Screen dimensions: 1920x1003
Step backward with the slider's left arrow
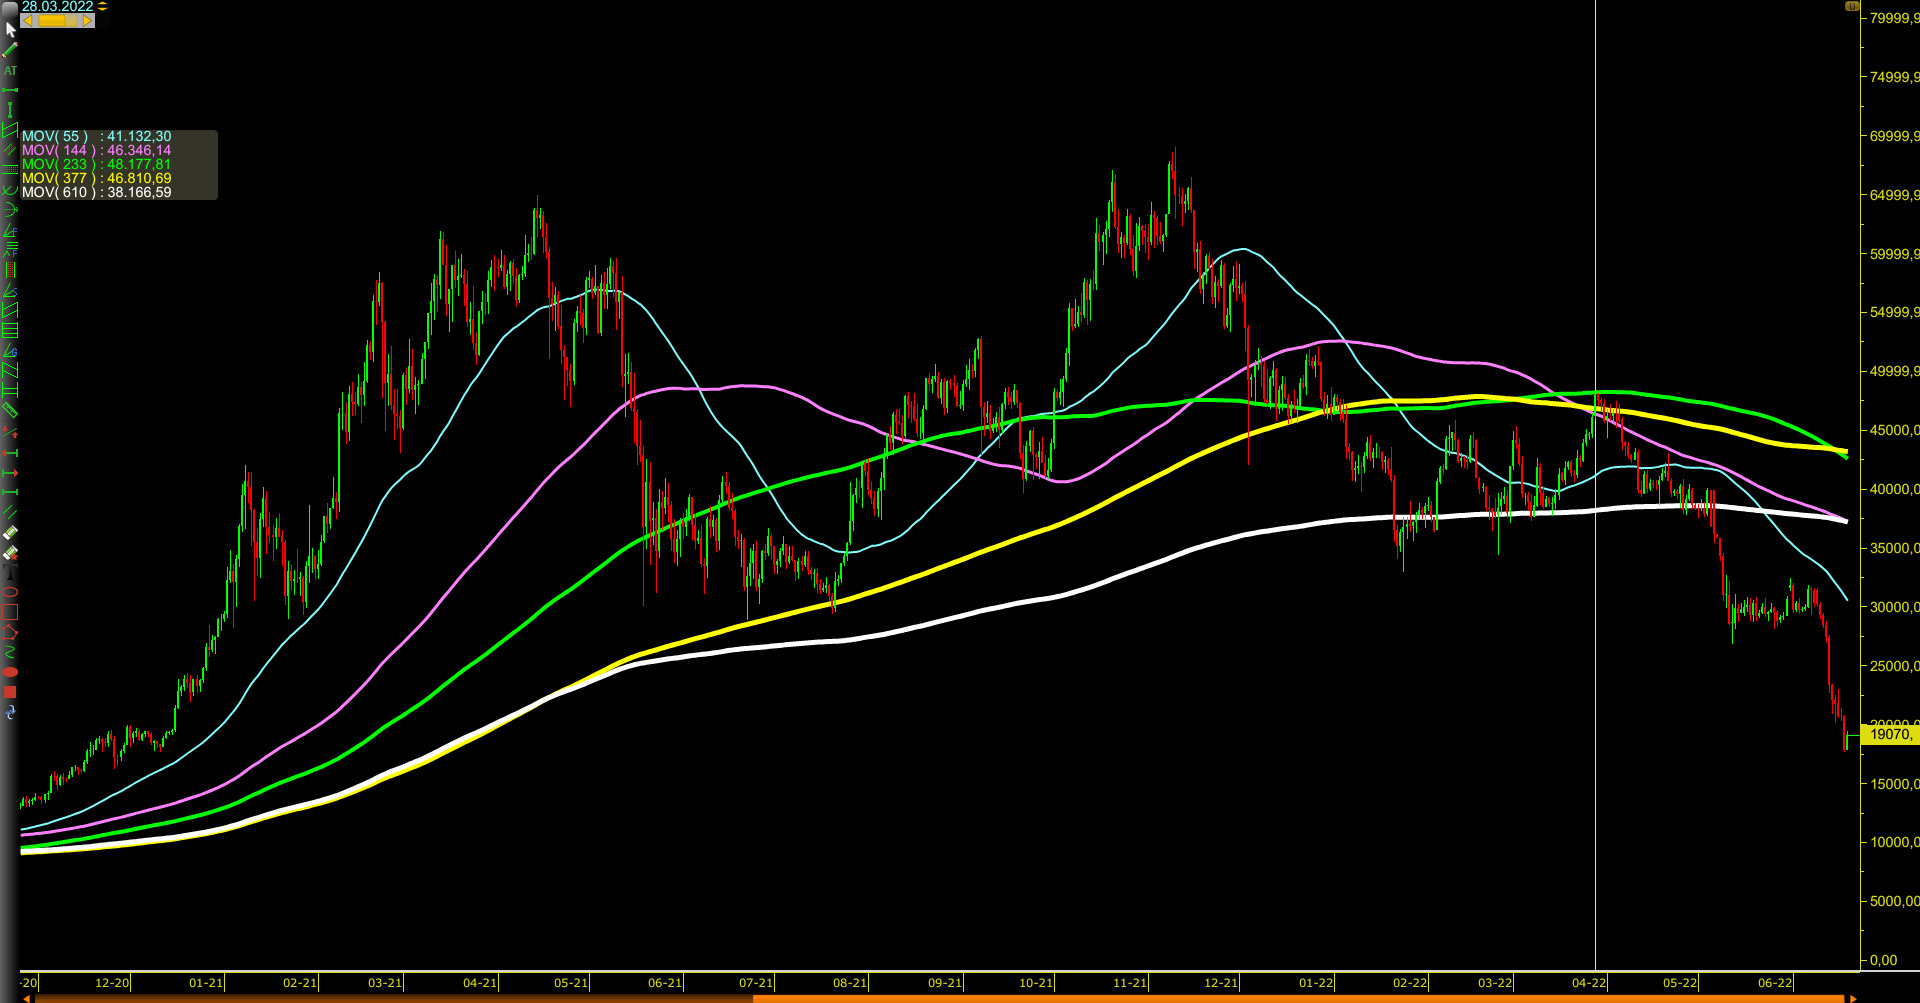pos(27,20)
